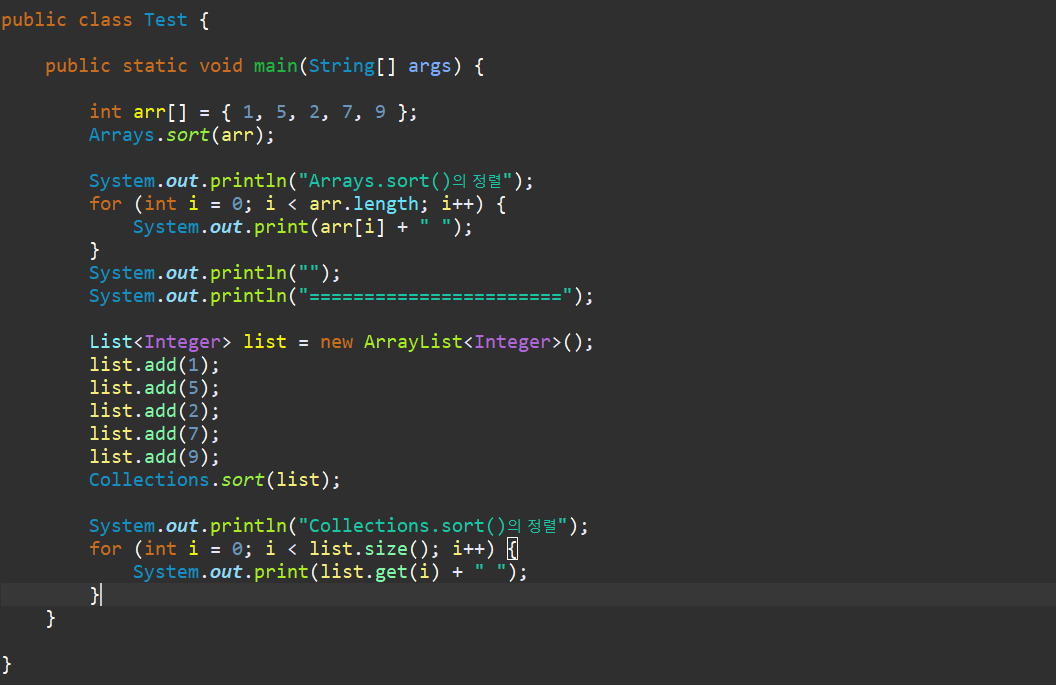
Task: Click the final closing brace of class Test
Action: (7, 665)
